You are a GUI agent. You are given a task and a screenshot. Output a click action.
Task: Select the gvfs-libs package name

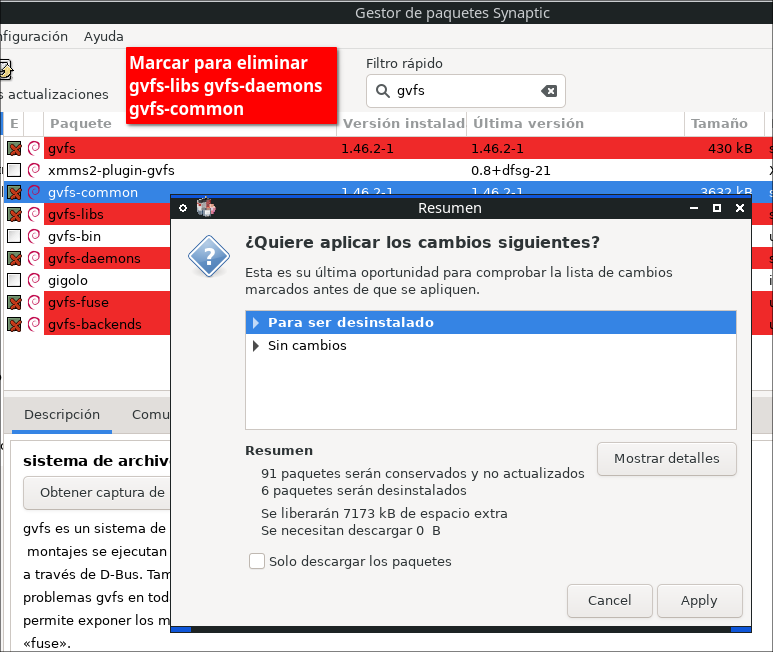(75, 214)
